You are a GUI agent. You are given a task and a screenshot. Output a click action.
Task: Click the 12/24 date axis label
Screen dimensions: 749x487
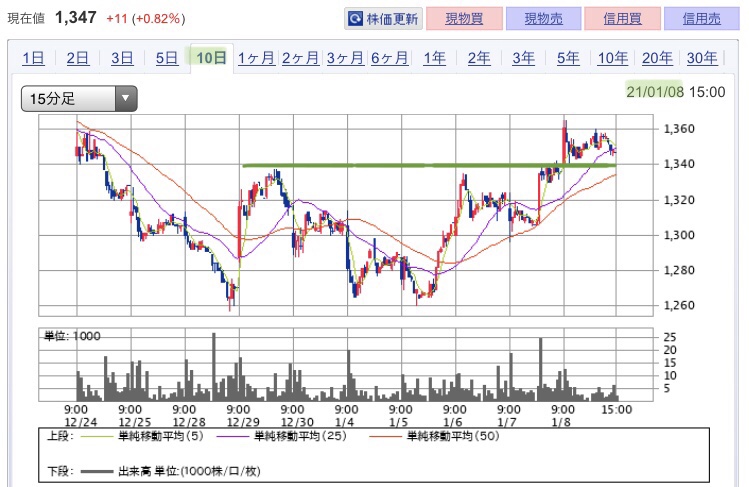80,422
